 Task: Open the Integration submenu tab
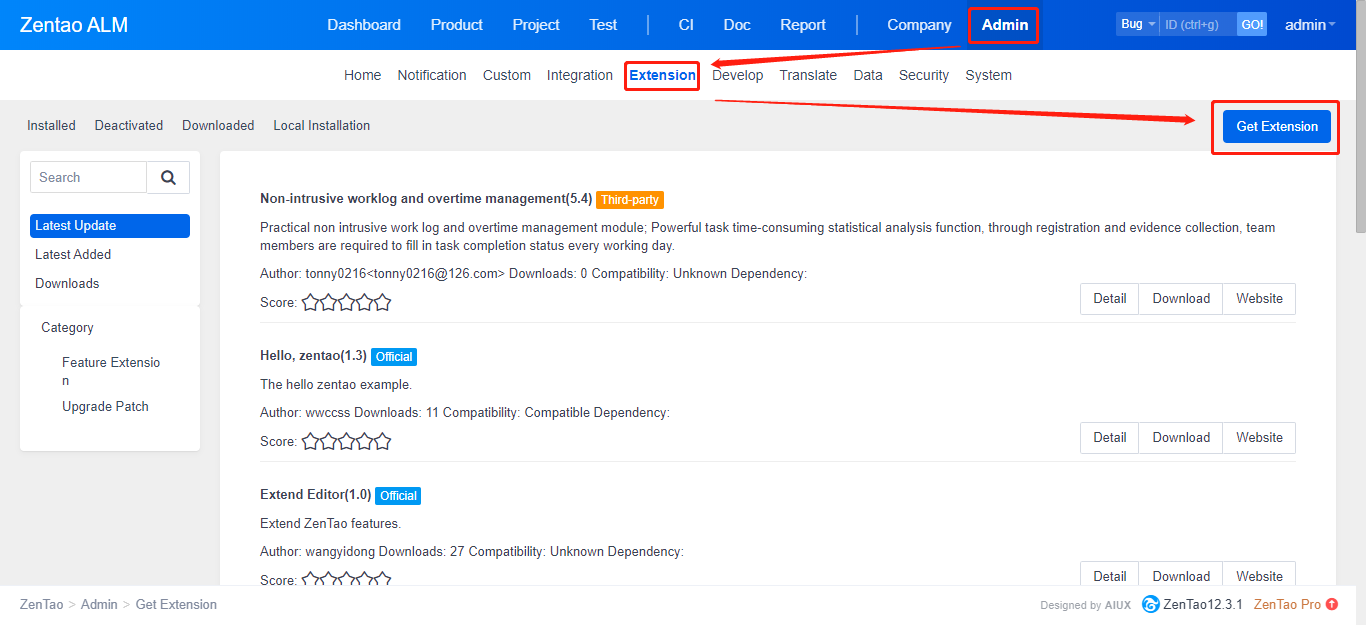[580, 75]
